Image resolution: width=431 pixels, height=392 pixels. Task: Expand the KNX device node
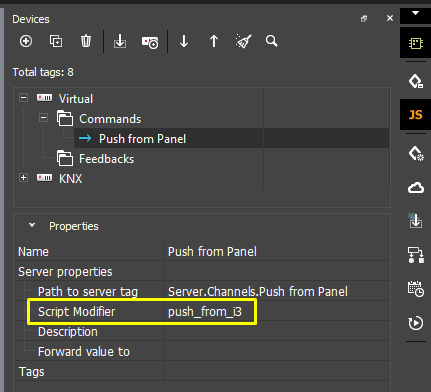(x=23, y=178)
